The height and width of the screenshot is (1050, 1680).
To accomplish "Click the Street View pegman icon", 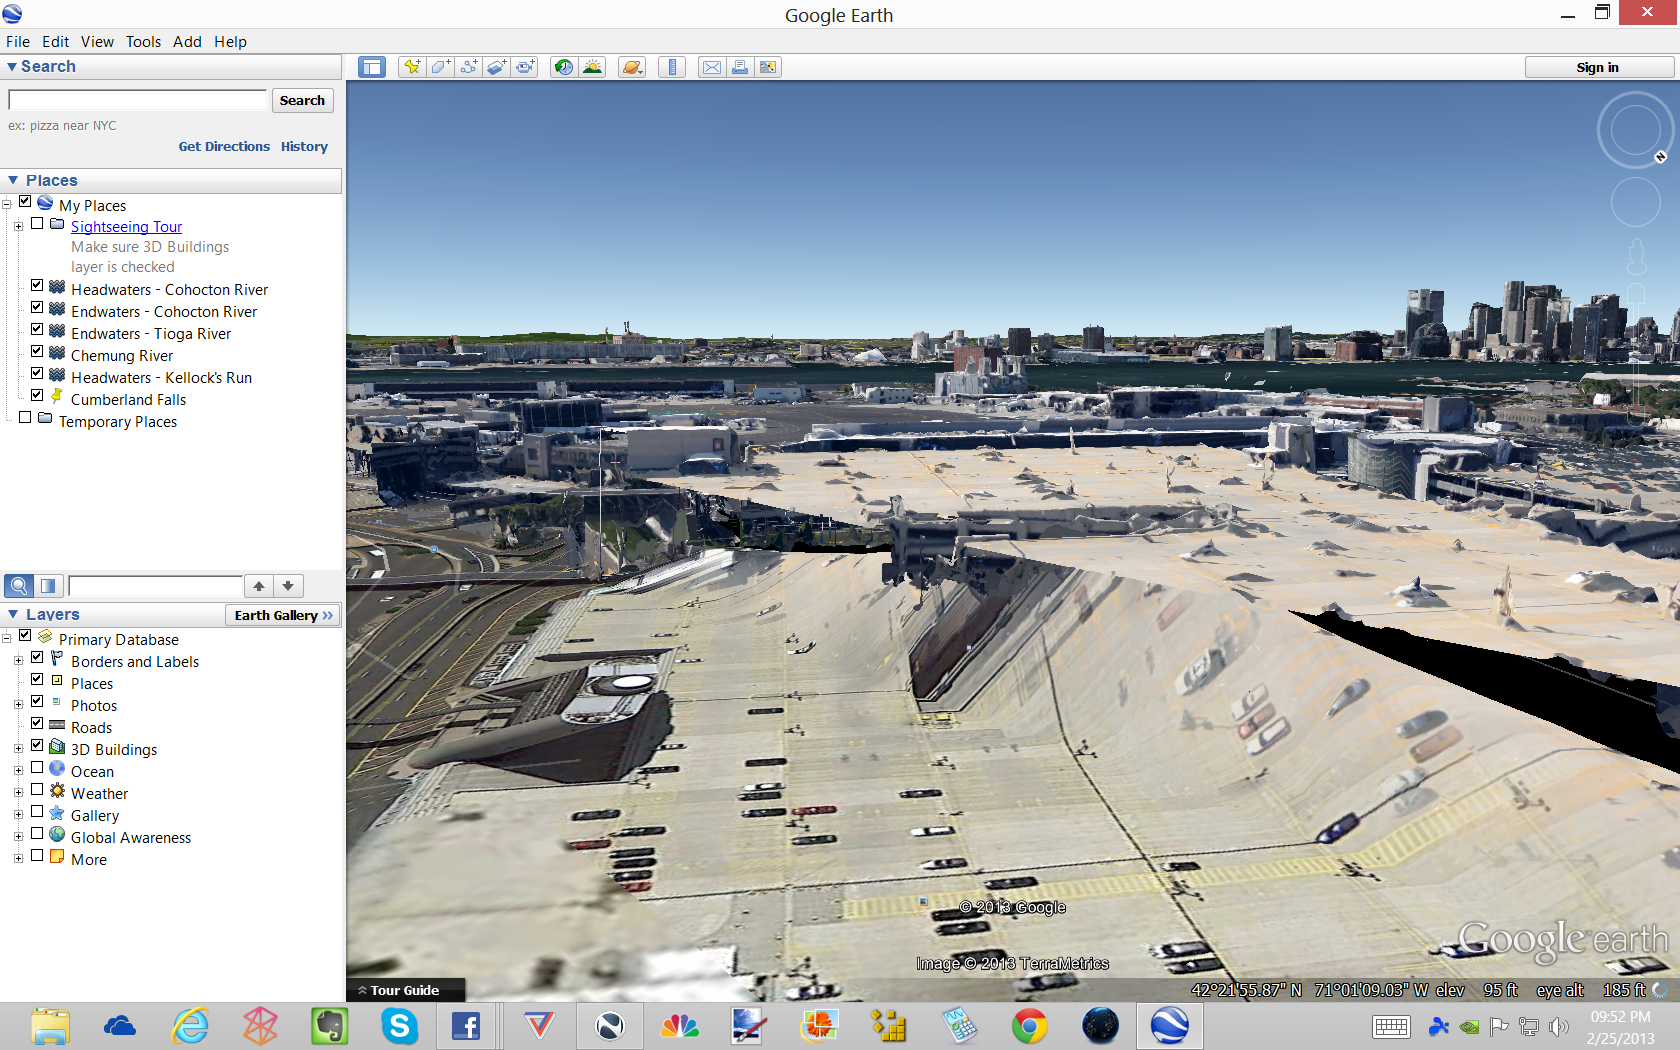I will (1637, 256).
